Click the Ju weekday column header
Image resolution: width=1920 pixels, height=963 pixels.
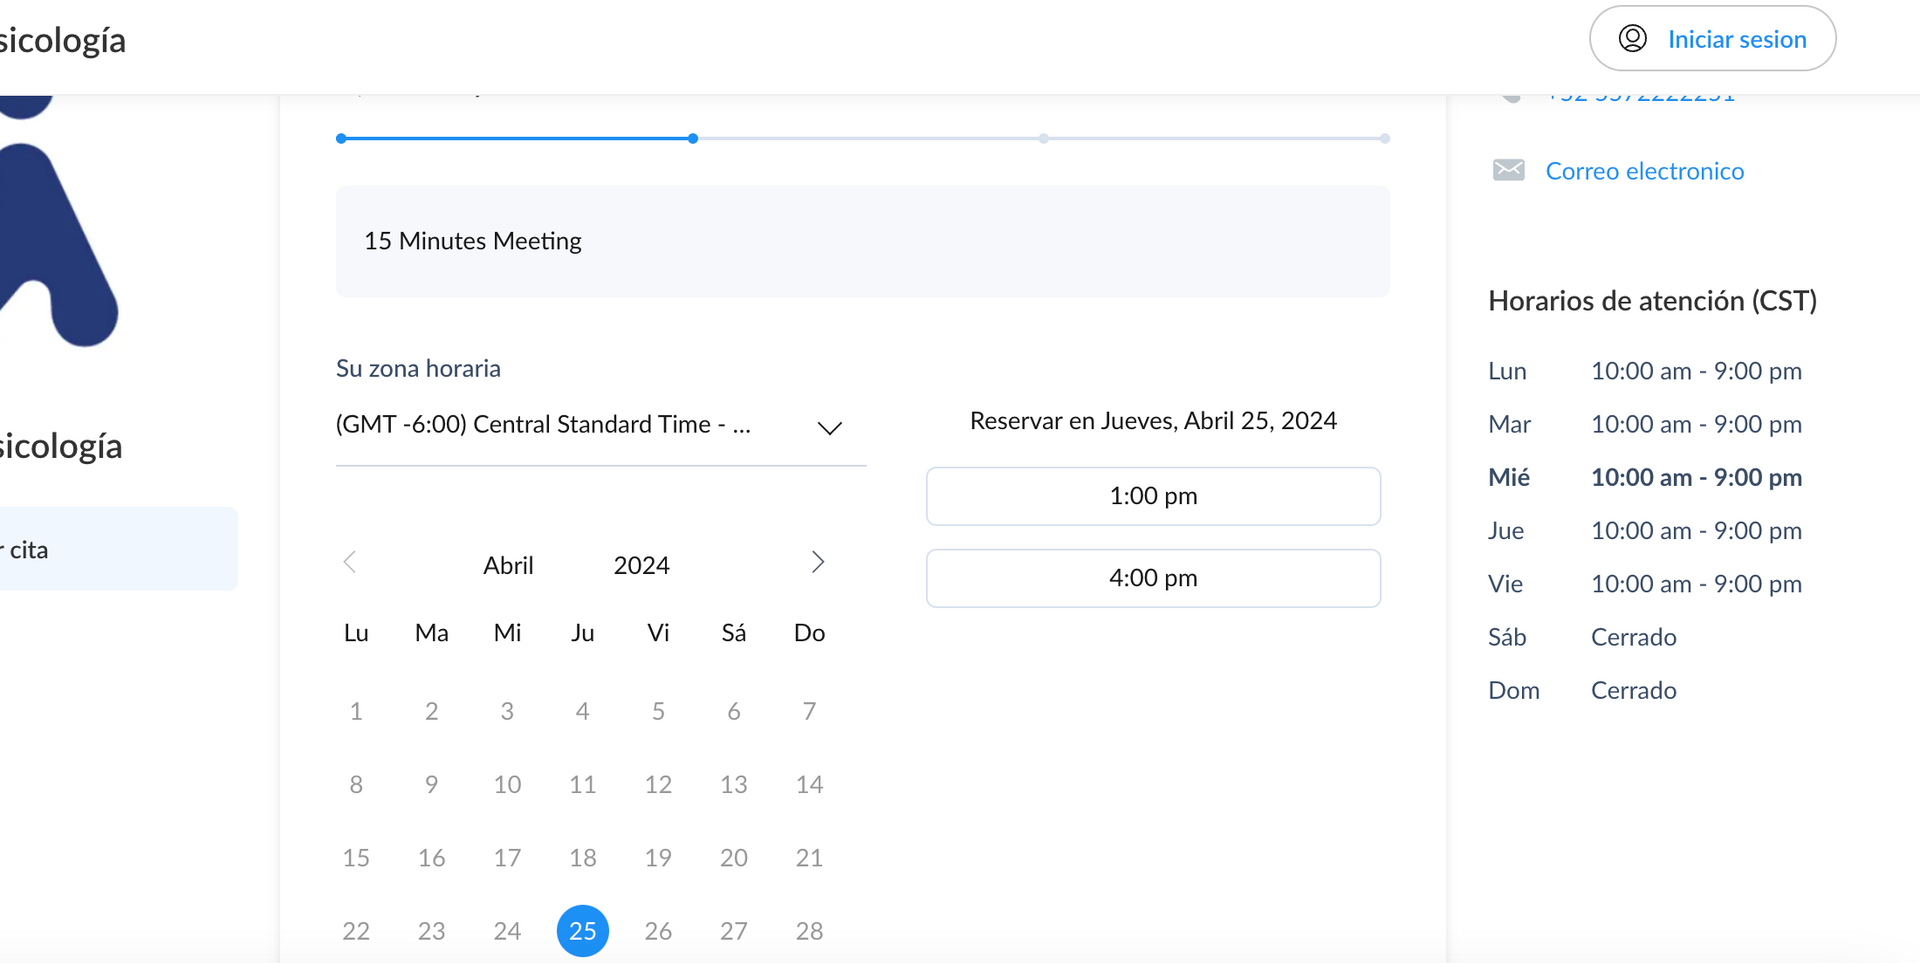click(x=582, y=633)
